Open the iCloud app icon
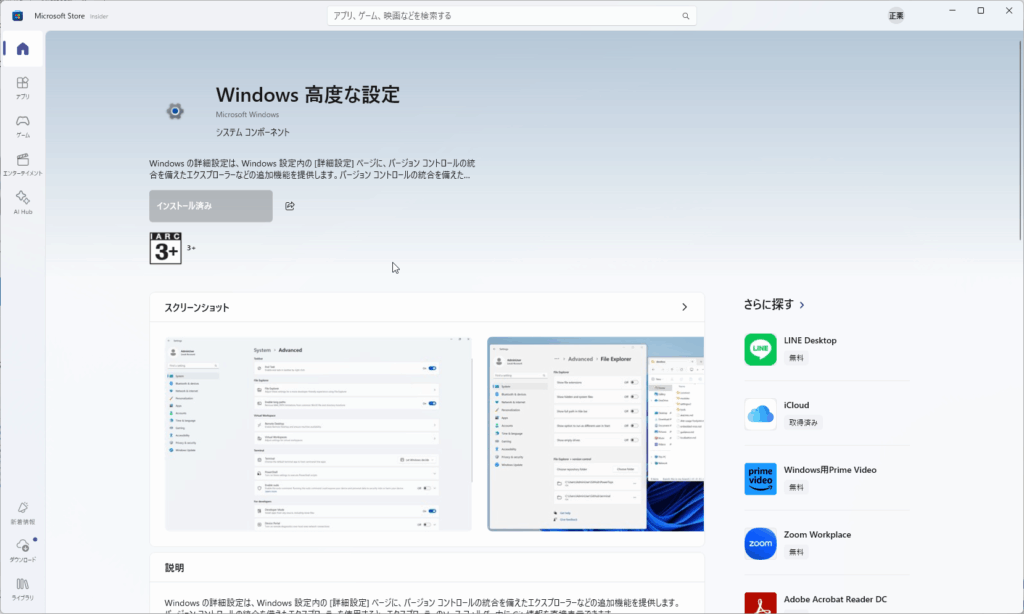This screenshot has width=1024, height=614. (x=760, y=414)
